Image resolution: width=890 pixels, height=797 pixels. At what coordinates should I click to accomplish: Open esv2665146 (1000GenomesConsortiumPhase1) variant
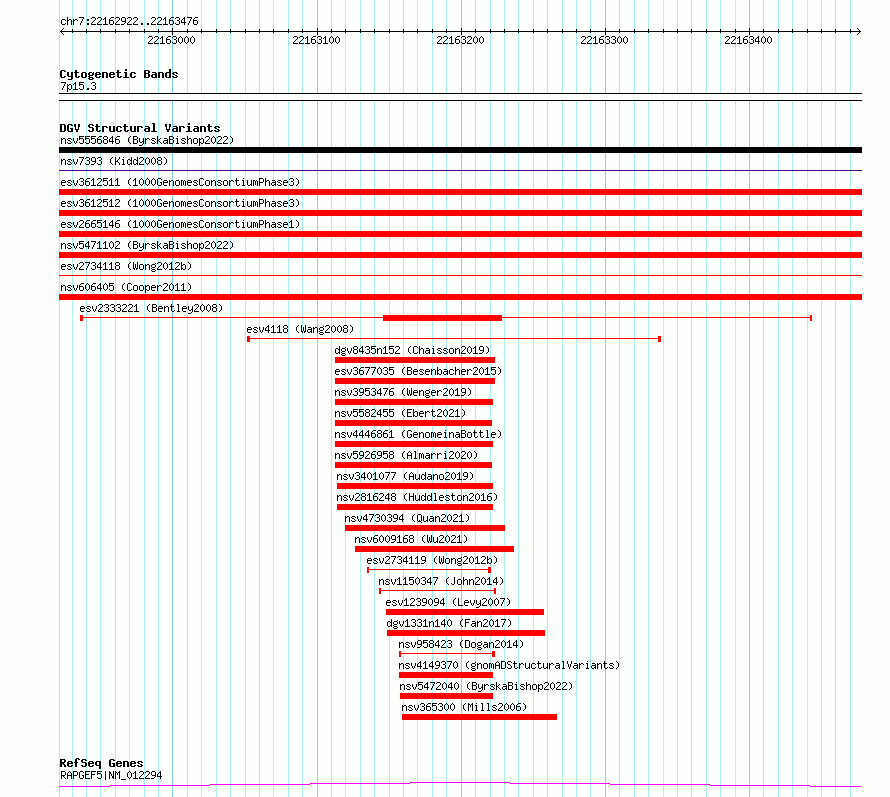pos(180,224)
